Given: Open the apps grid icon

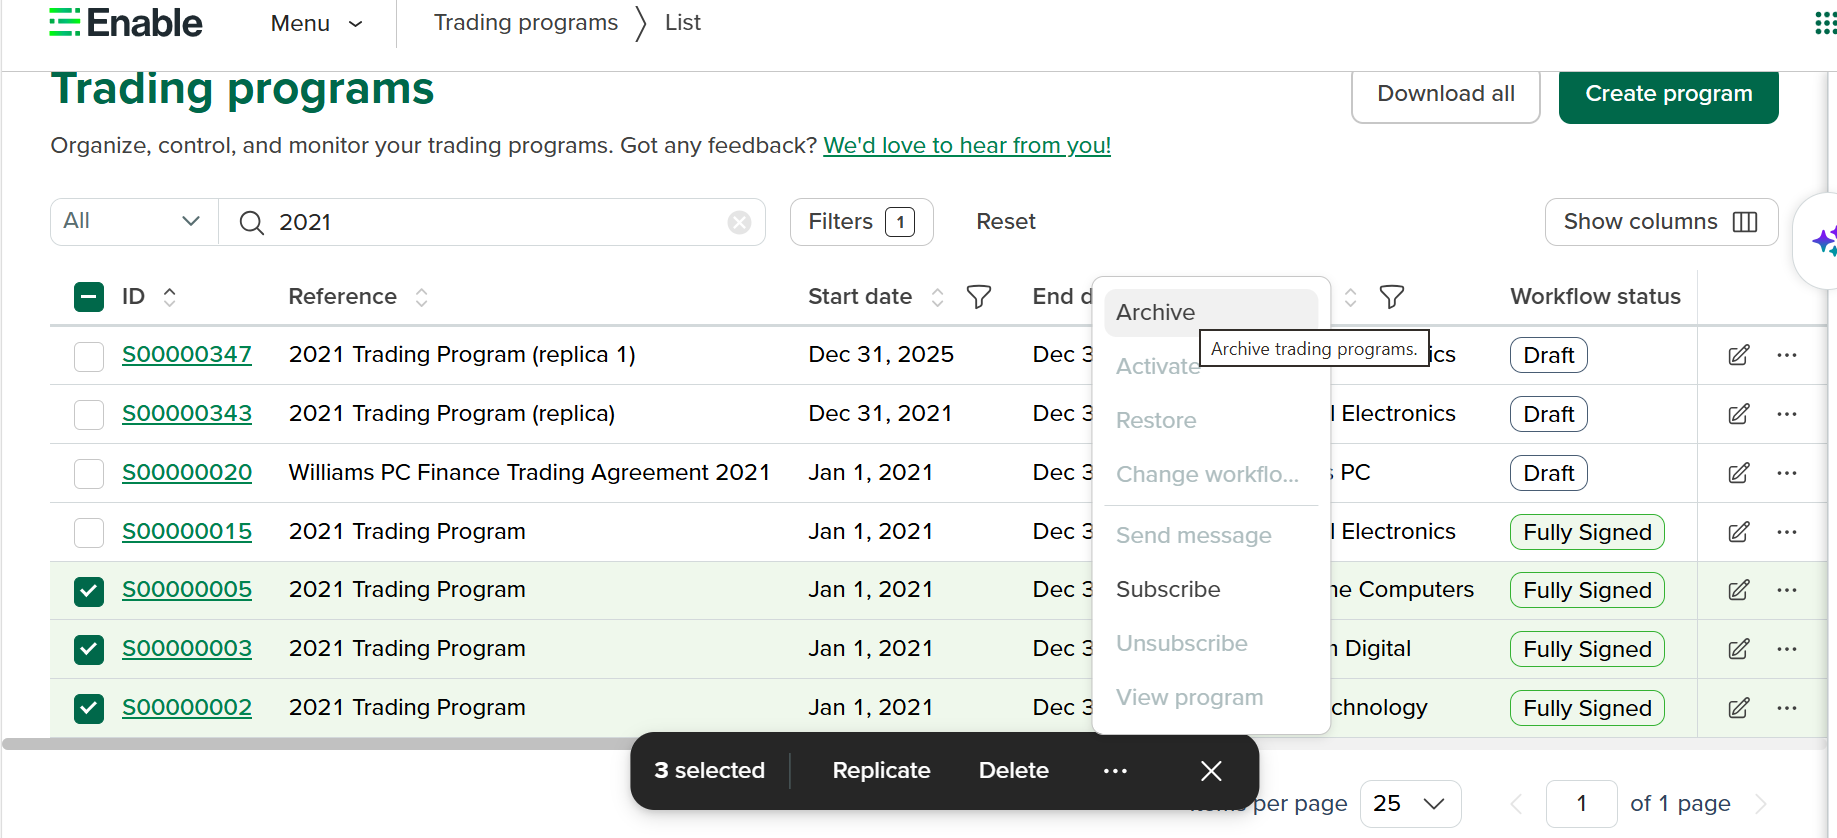Looking at the screenshot, I should [1825, 23].
